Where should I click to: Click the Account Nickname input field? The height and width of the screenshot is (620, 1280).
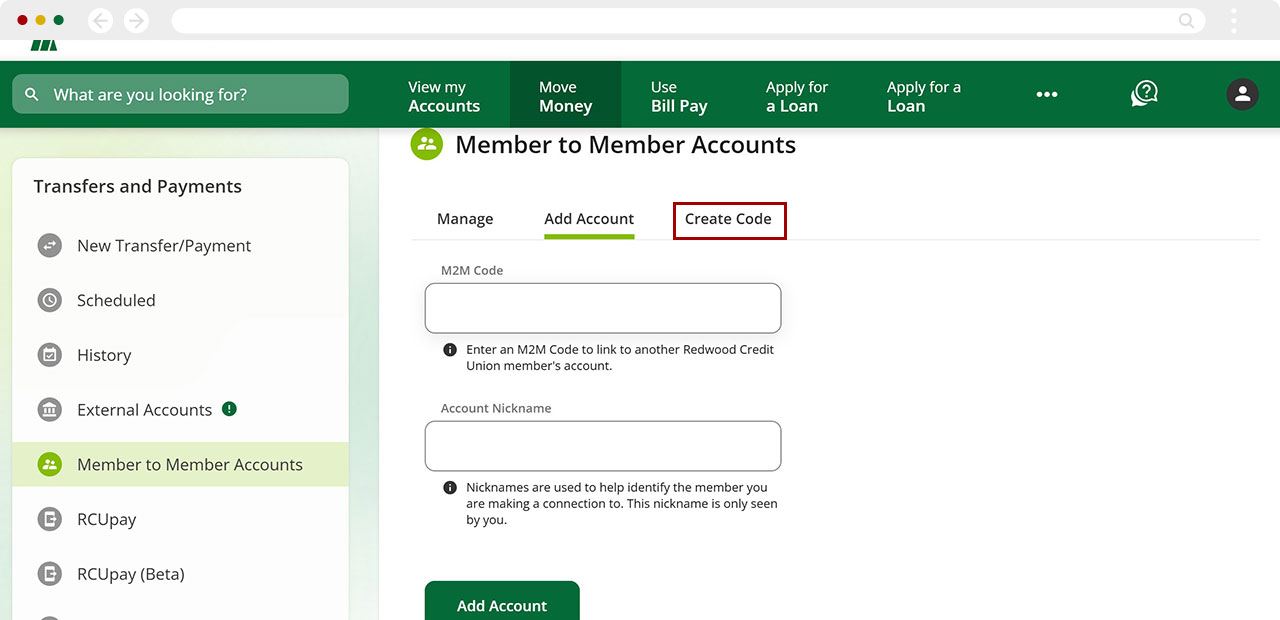[x=603, y=446]
